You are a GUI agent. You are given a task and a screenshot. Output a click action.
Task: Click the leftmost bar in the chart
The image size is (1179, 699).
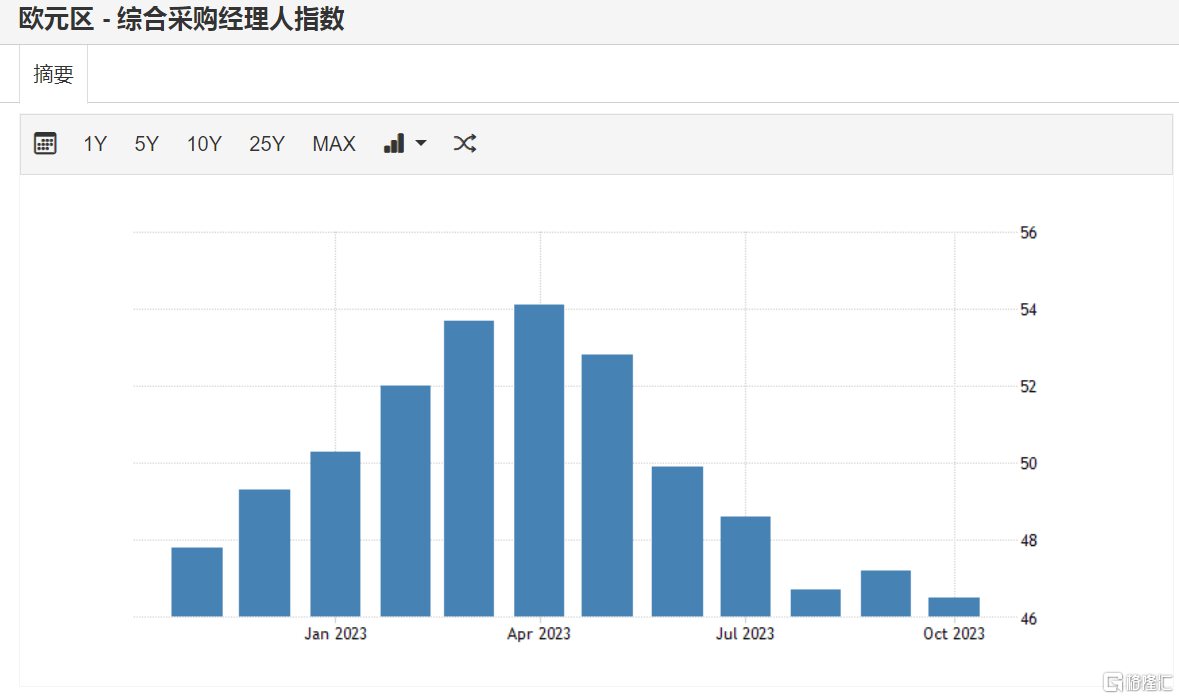tap(197, 582)
